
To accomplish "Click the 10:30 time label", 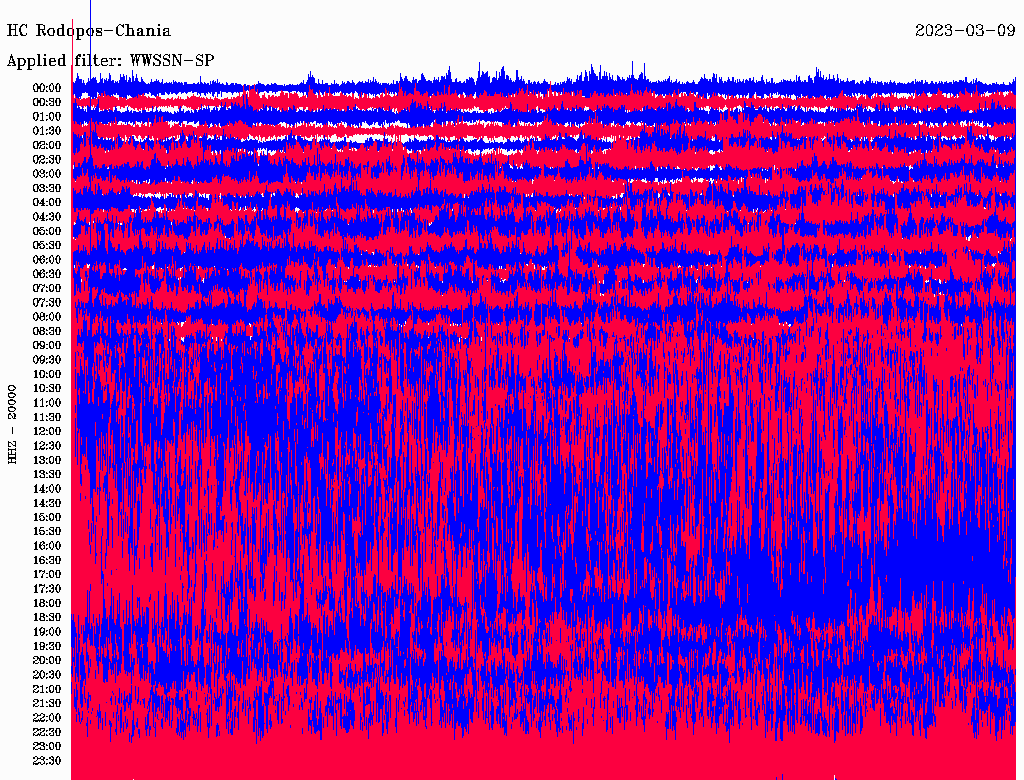I will tap(47, 389).
